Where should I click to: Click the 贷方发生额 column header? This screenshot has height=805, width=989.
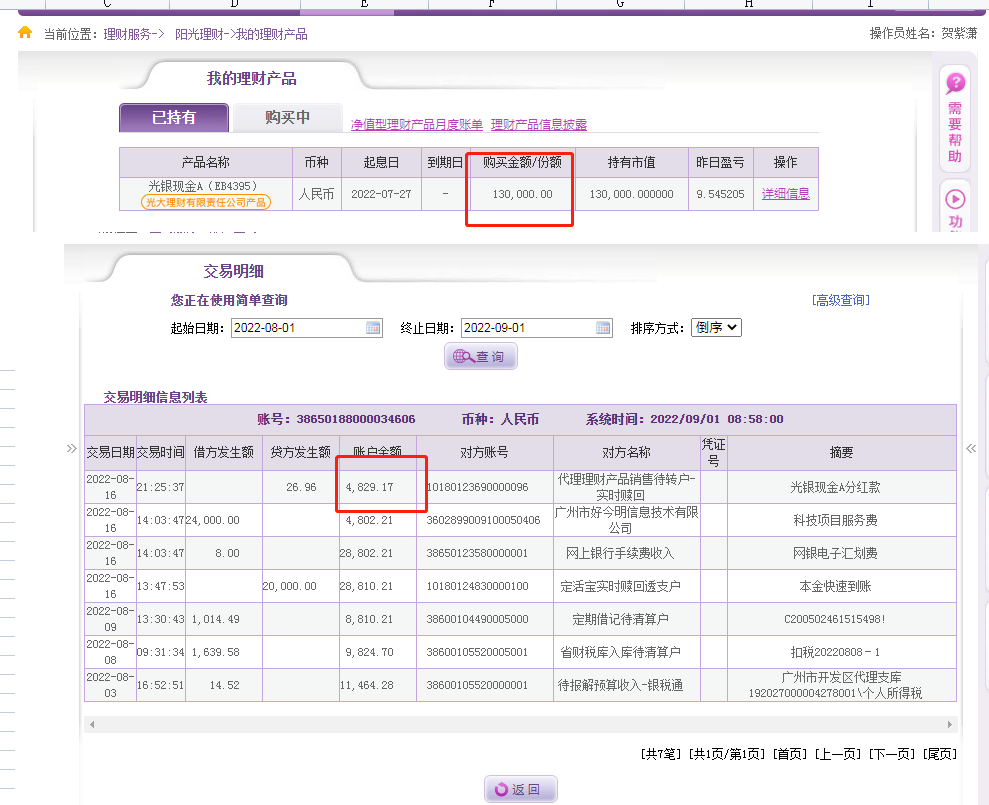(301, 452)
